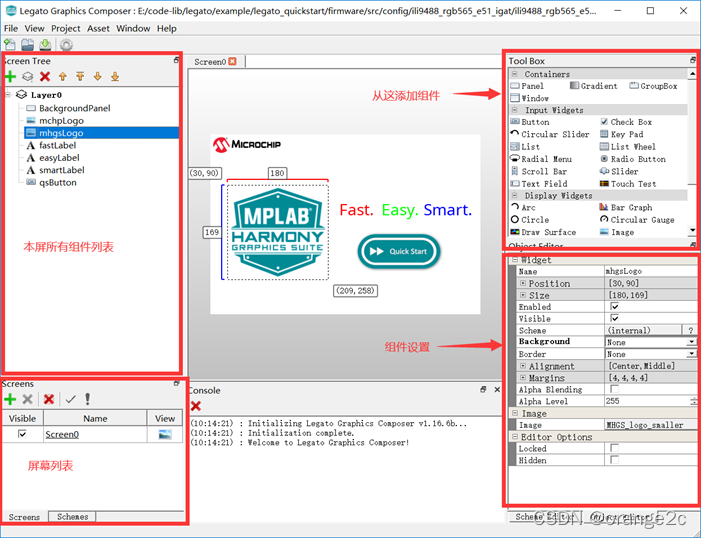Select the Touch Test widget tool
Screen dimensions: 701x538
628,184
